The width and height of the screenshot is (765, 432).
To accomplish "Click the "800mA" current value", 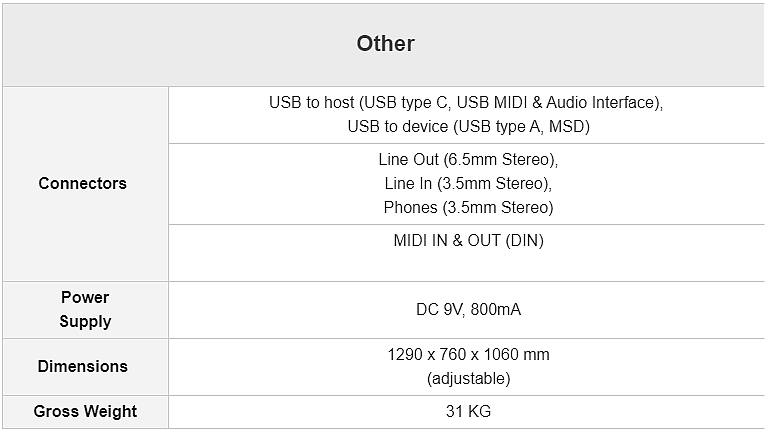I will 496,310.
